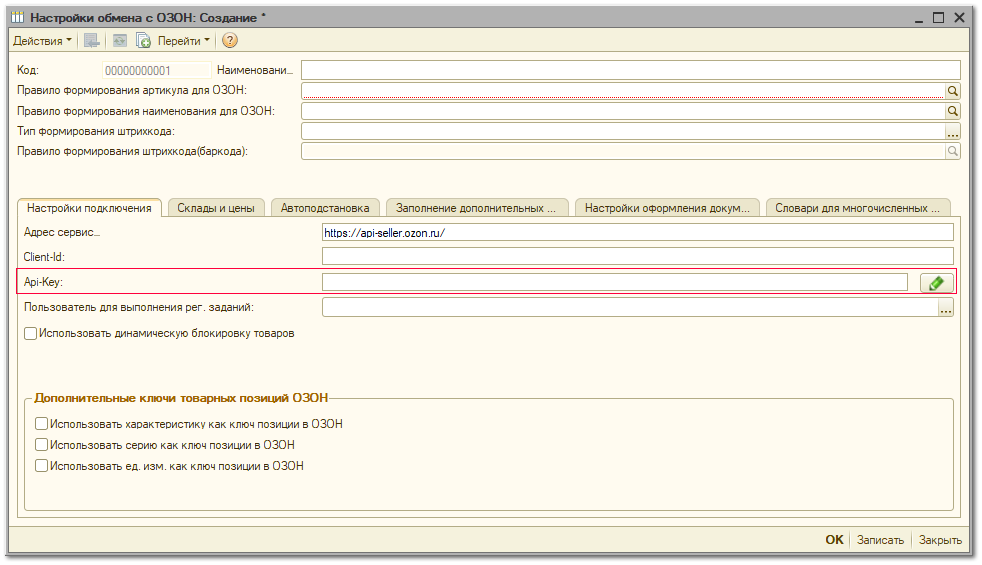Maximize the Настройки обмена с ОЗОН window

coord(938,18)
